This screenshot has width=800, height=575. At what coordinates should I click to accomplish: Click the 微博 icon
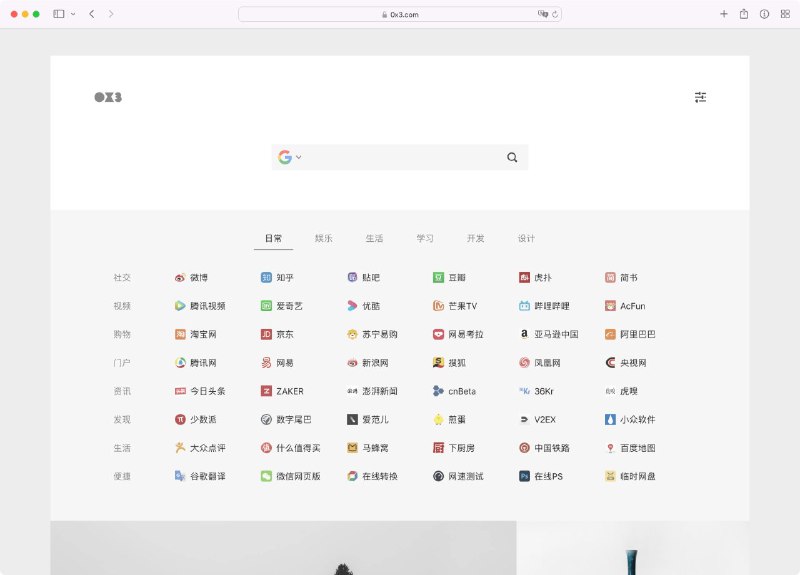point(180,278)
